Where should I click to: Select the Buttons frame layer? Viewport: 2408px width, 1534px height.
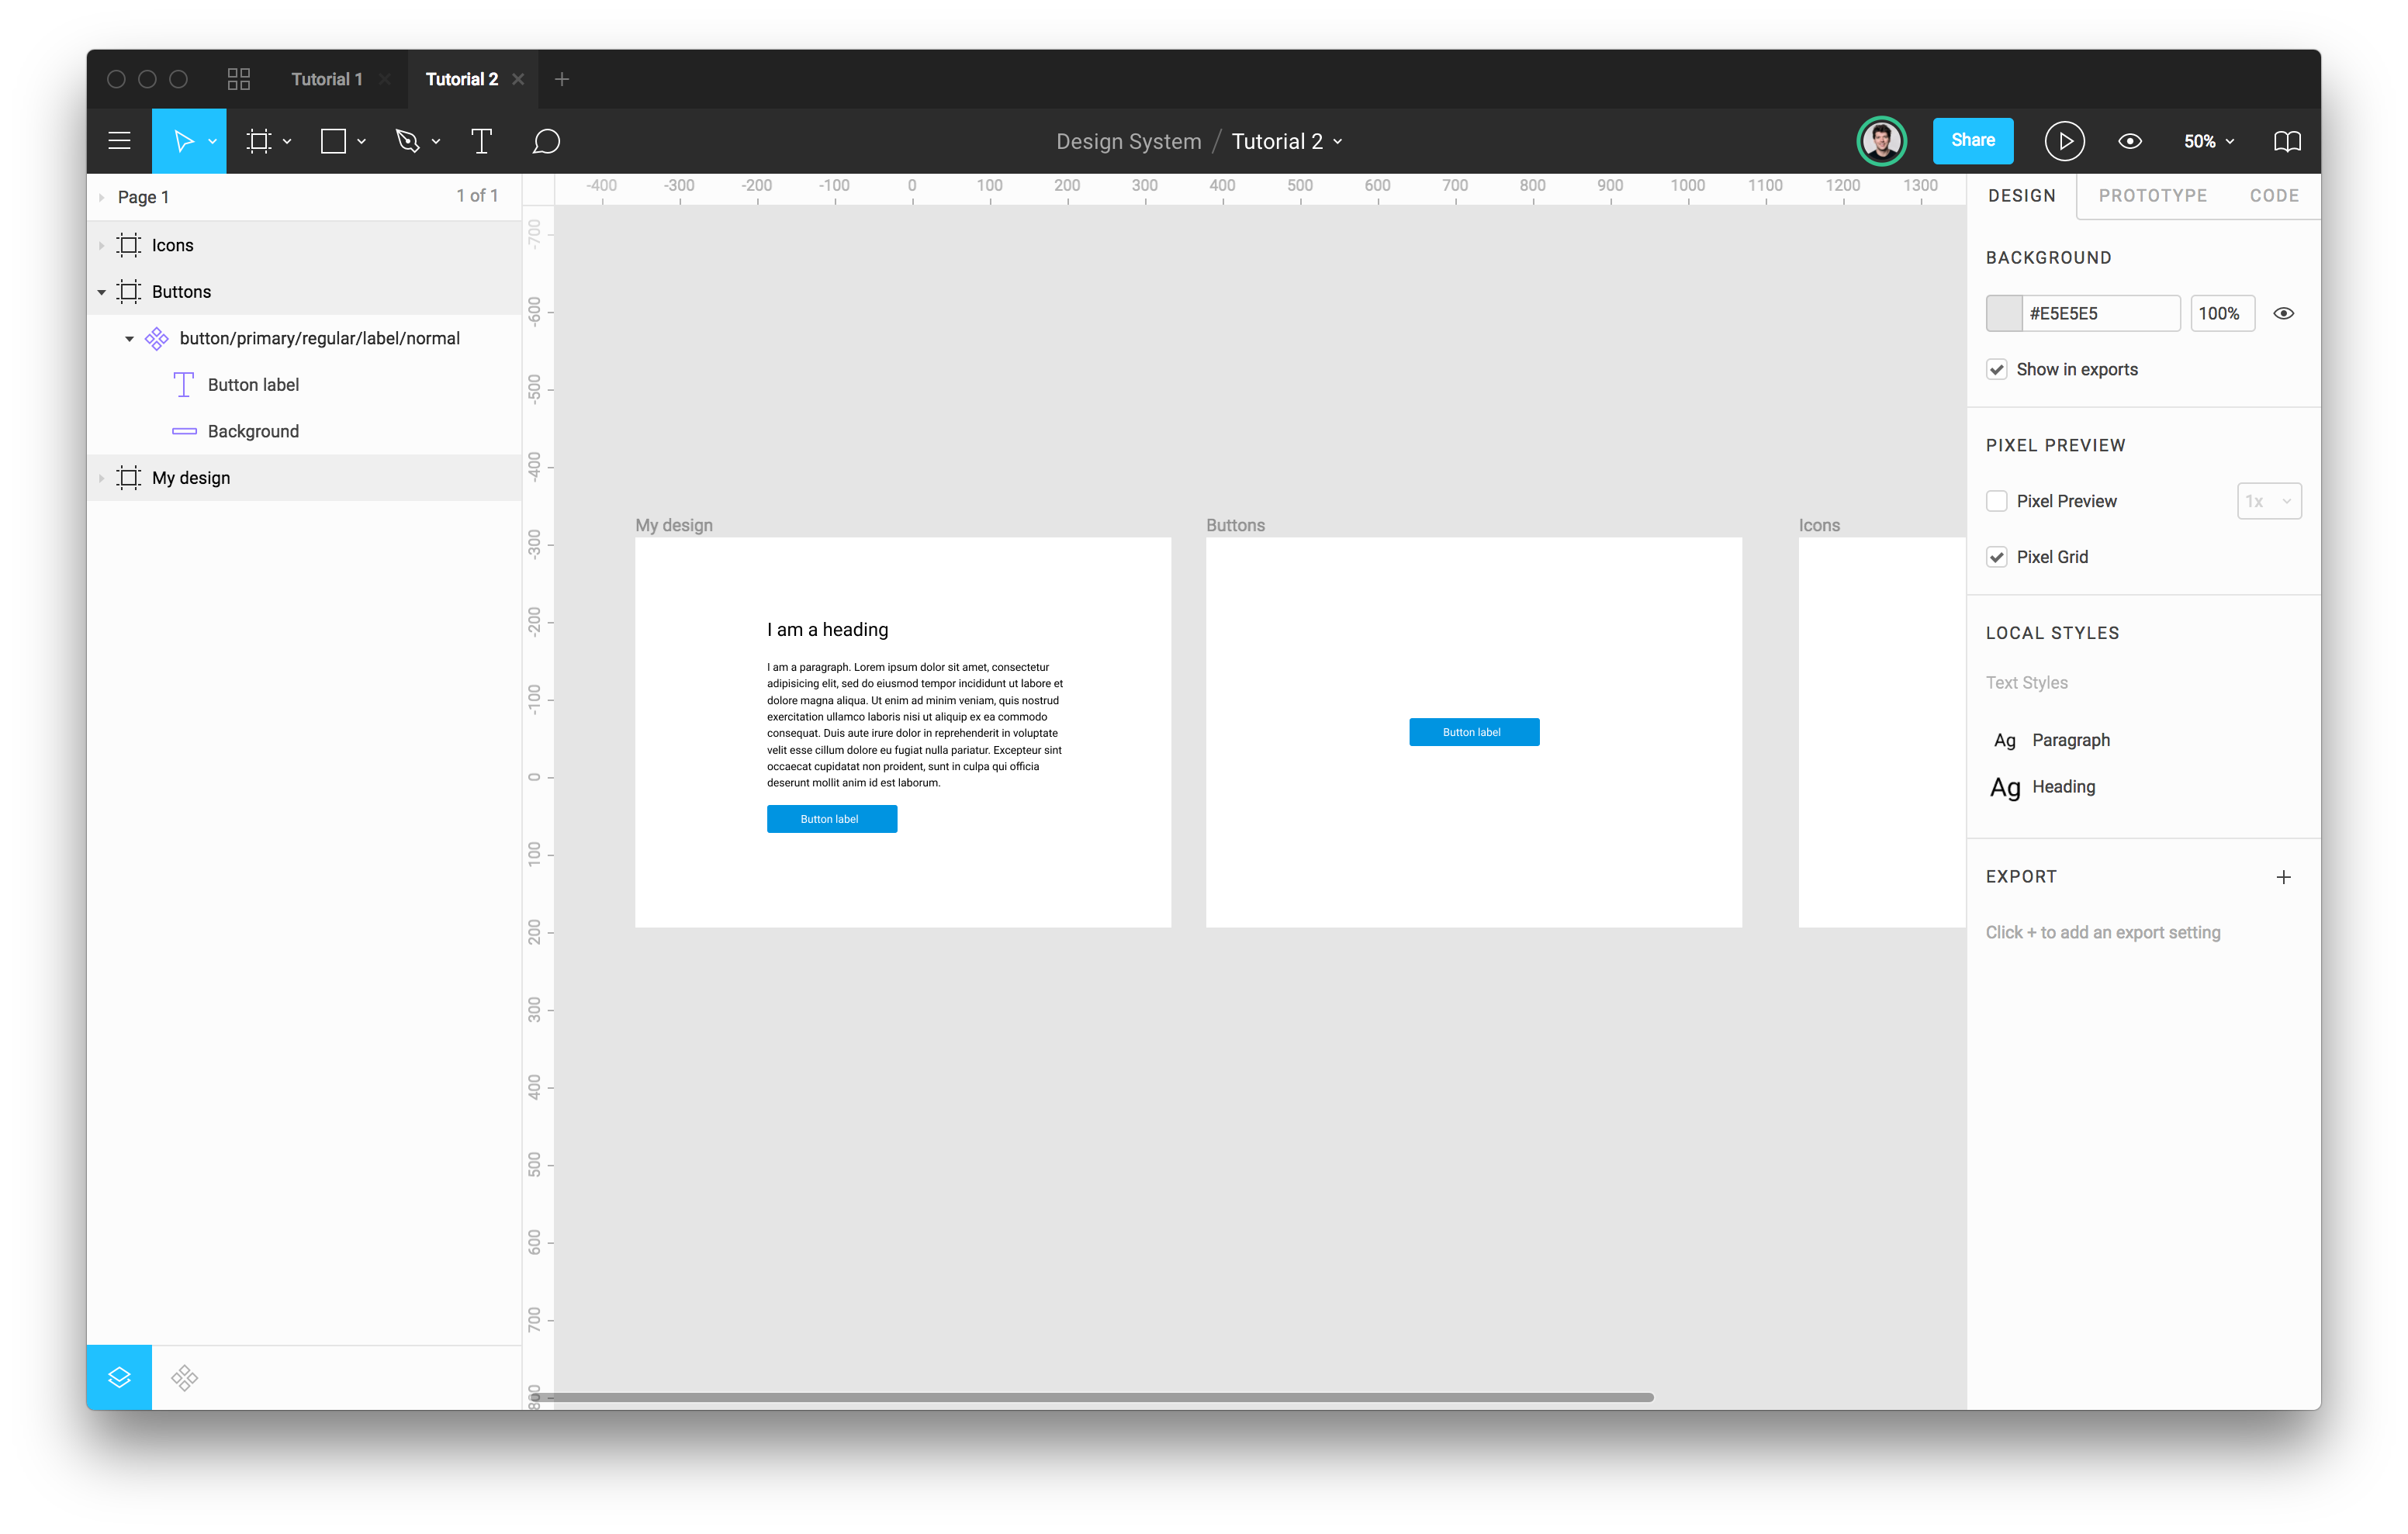[x=304, y=291]
